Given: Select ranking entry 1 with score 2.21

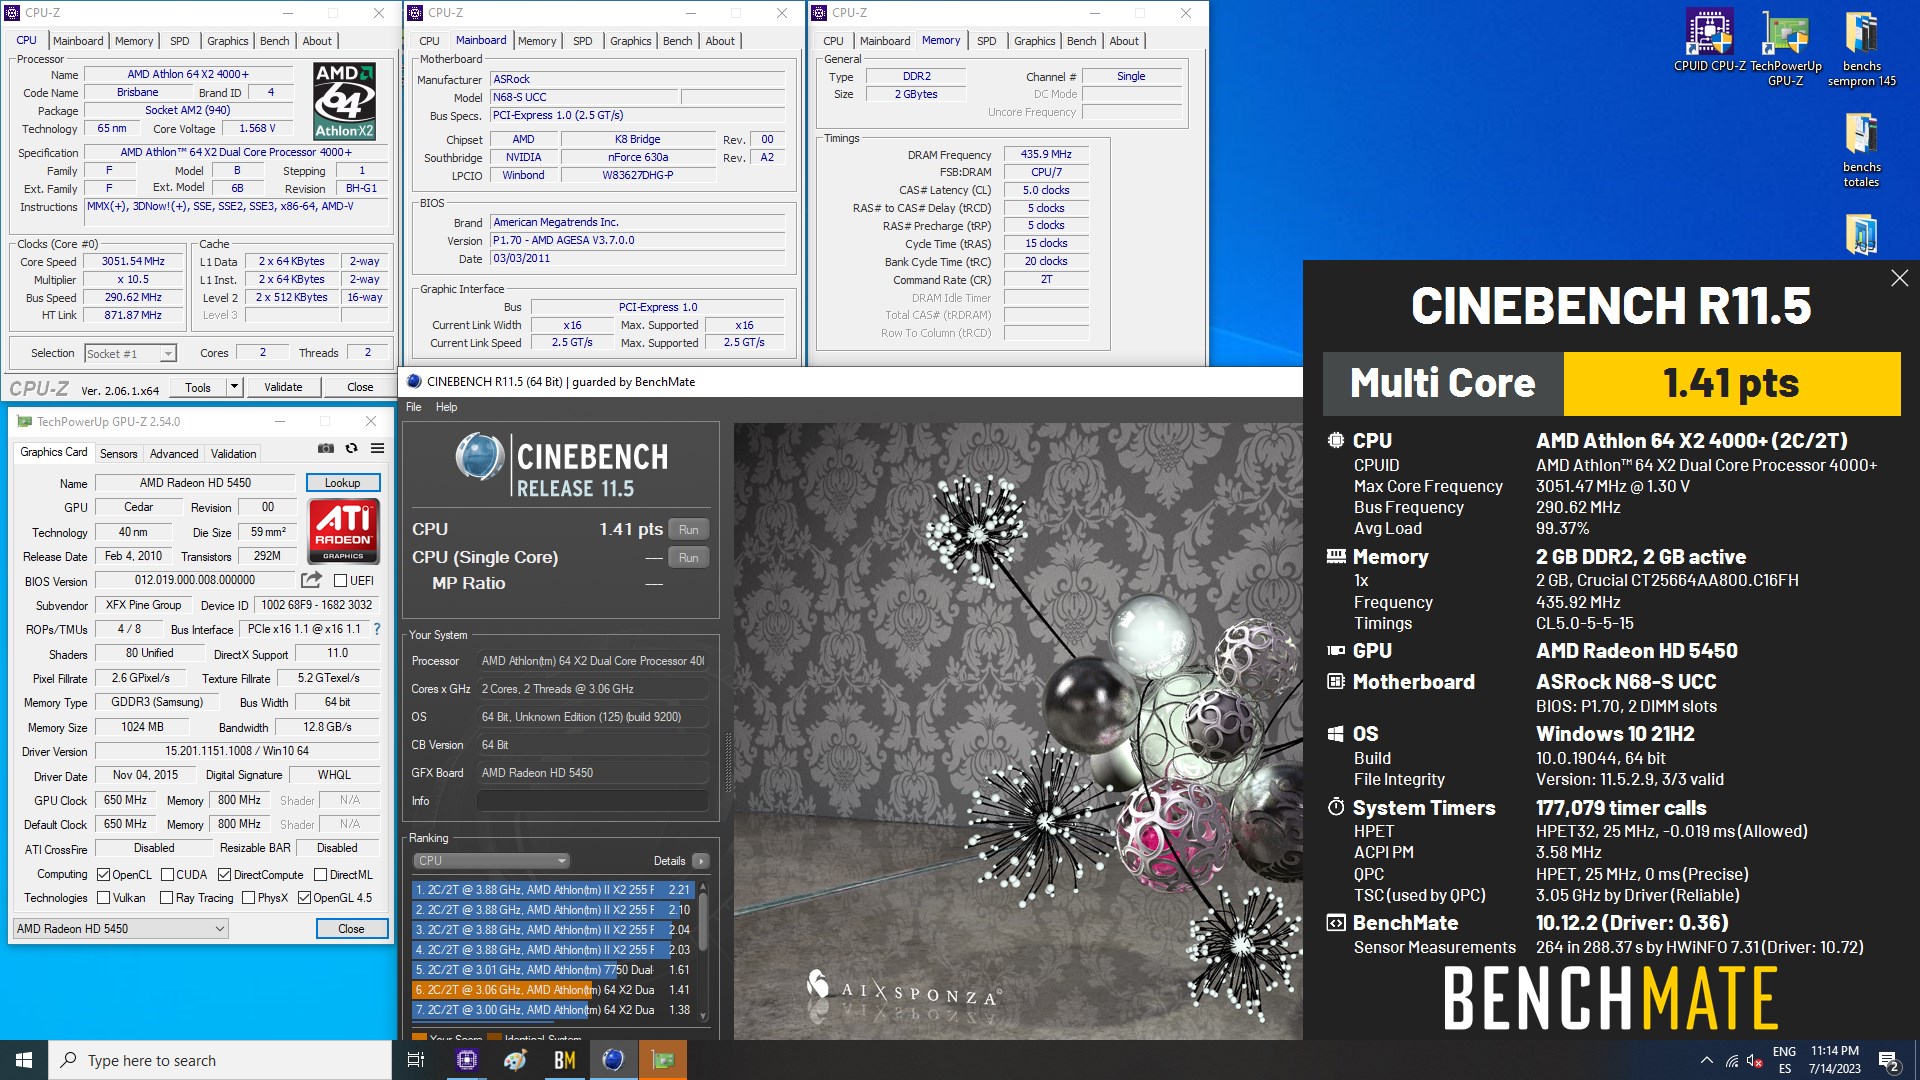Looking at the screenshot, I should (553, 890).
